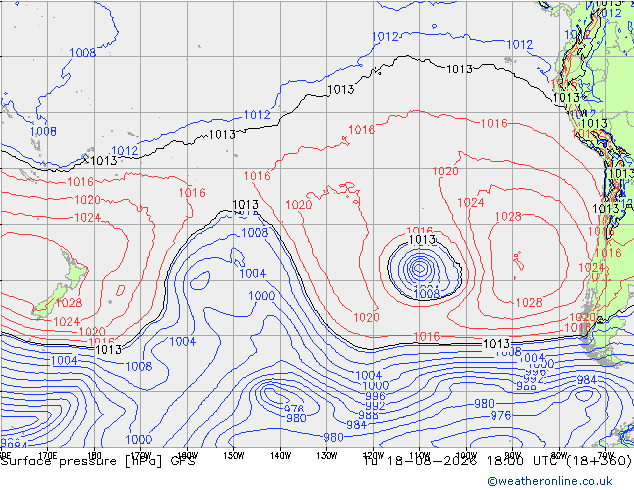Click the blue "996" label below "1000"
Viewport: 634px width, 490px height.
click(x=375, y=396)
